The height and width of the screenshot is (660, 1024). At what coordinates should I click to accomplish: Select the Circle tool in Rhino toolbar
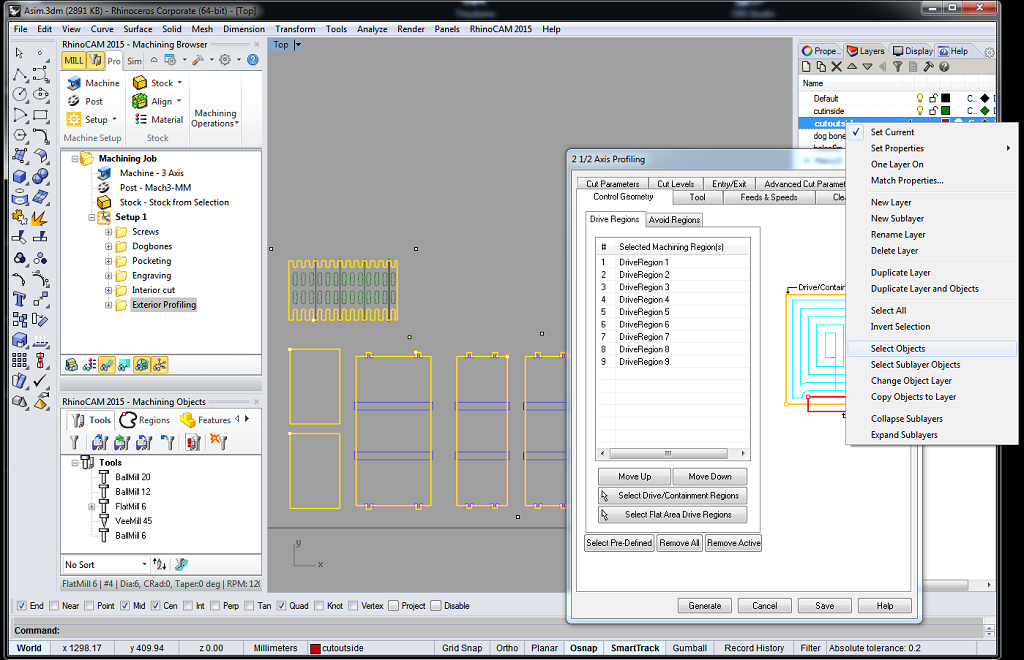[20, 95]
